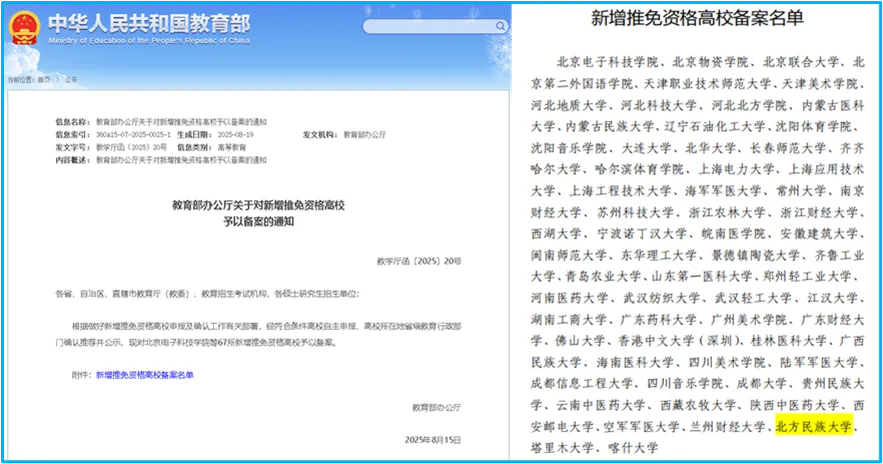Click the 中华人民共和国教育部 site title

click(x=149, y=23)
